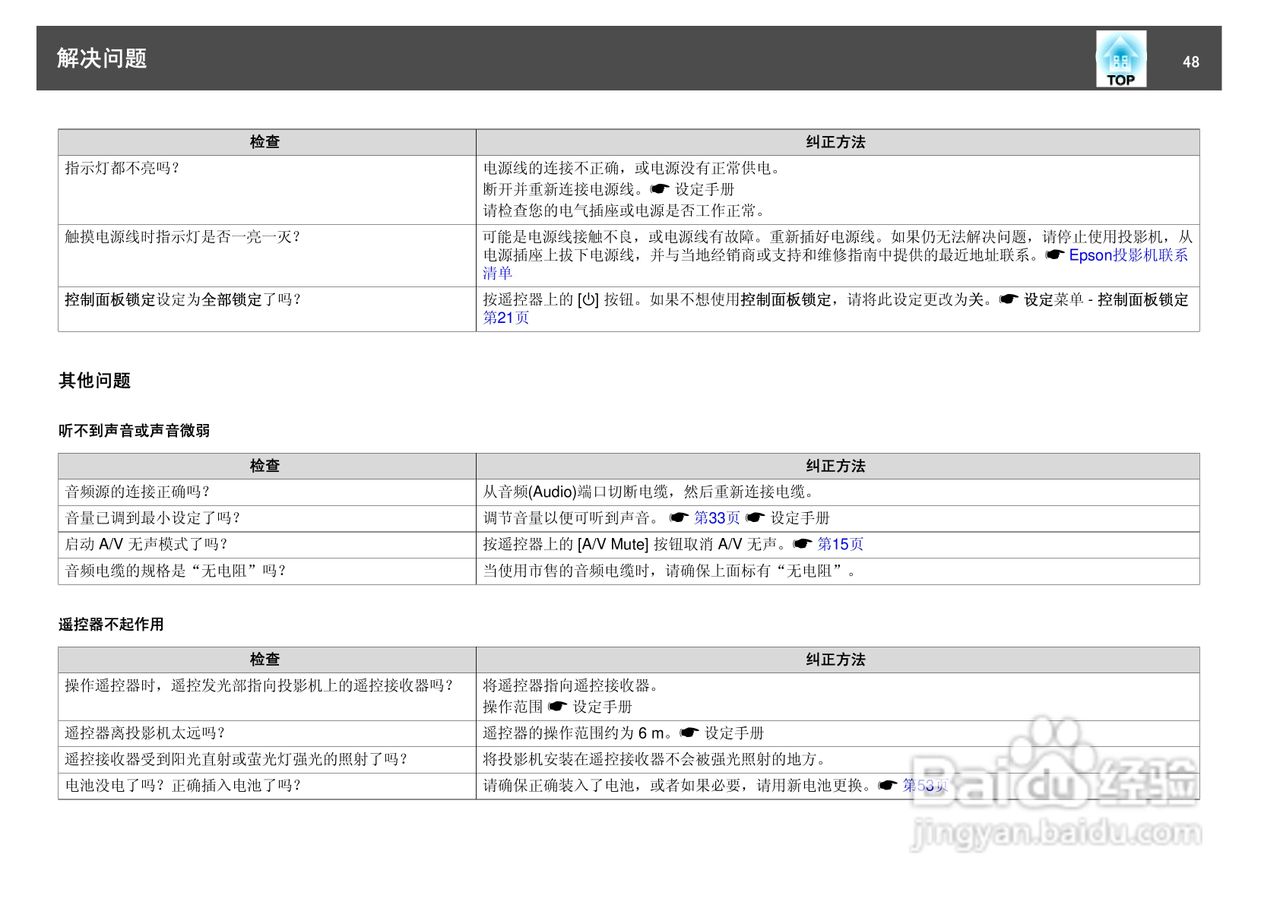Click page number 48 in the header

point(1190,62)
